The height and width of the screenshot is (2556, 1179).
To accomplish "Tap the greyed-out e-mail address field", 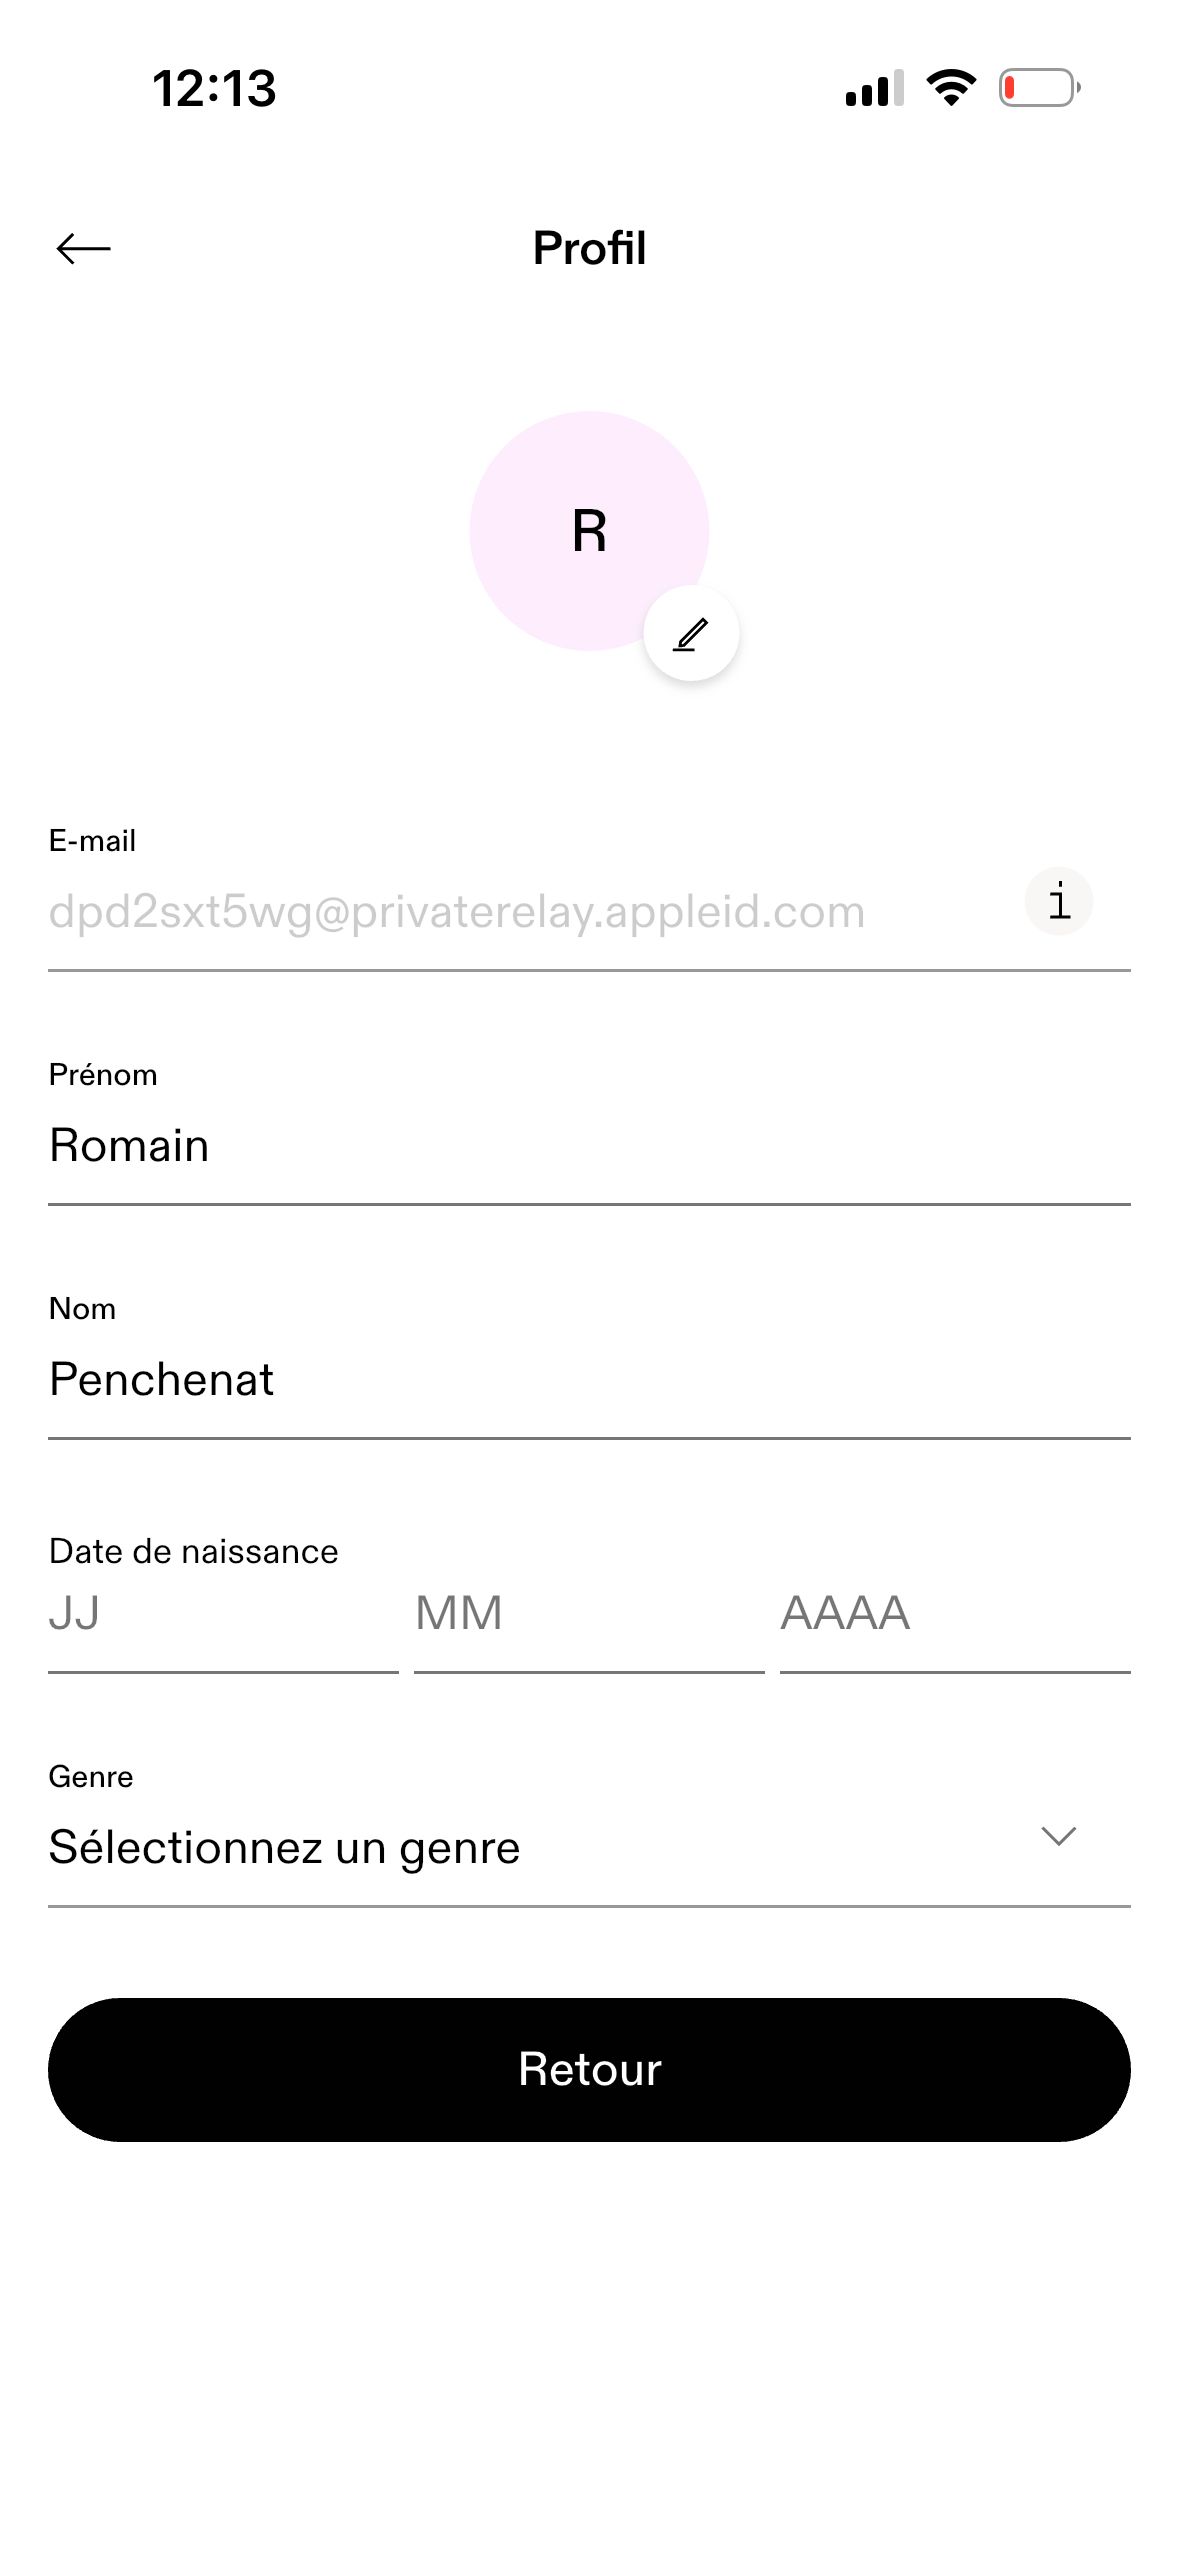I will tap(530, 912).
